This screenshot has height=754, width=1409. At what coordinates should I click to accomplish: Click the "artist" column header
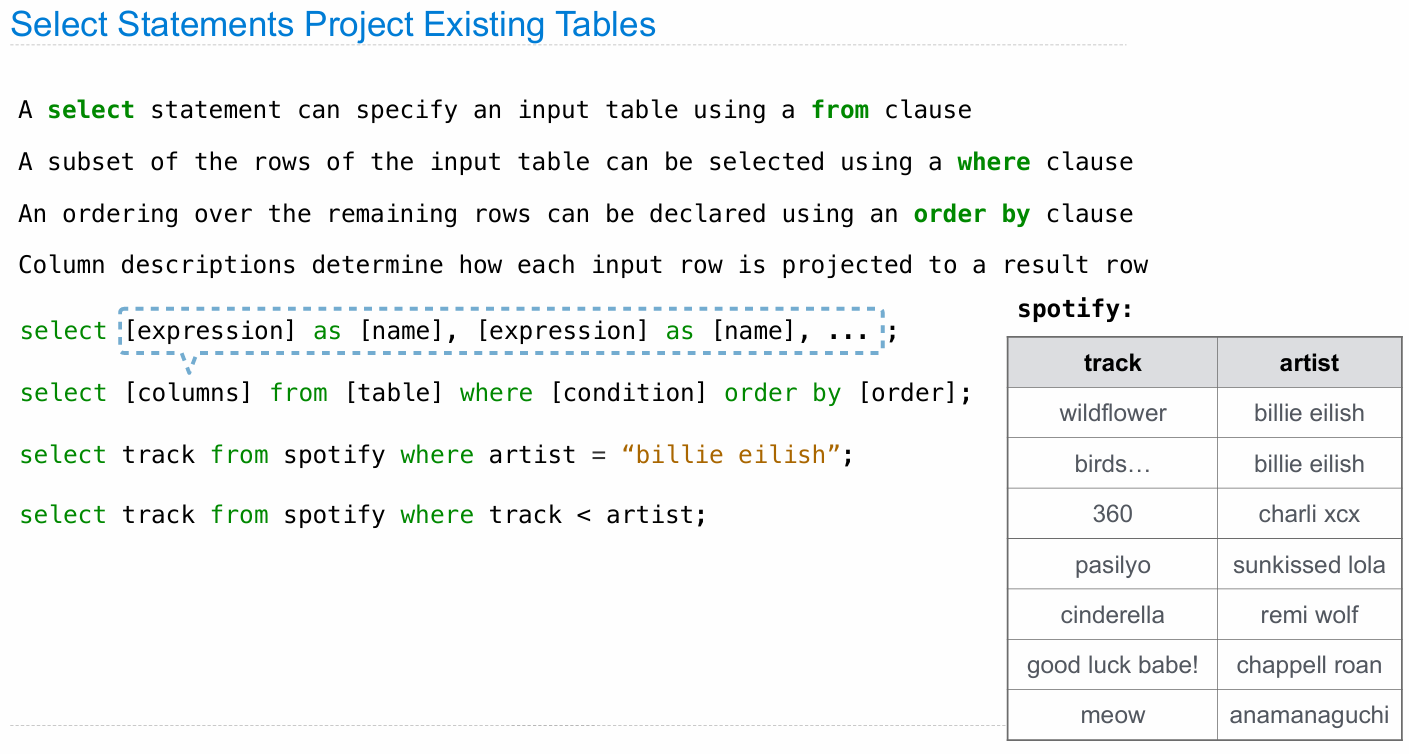[x=1309, y=363]
